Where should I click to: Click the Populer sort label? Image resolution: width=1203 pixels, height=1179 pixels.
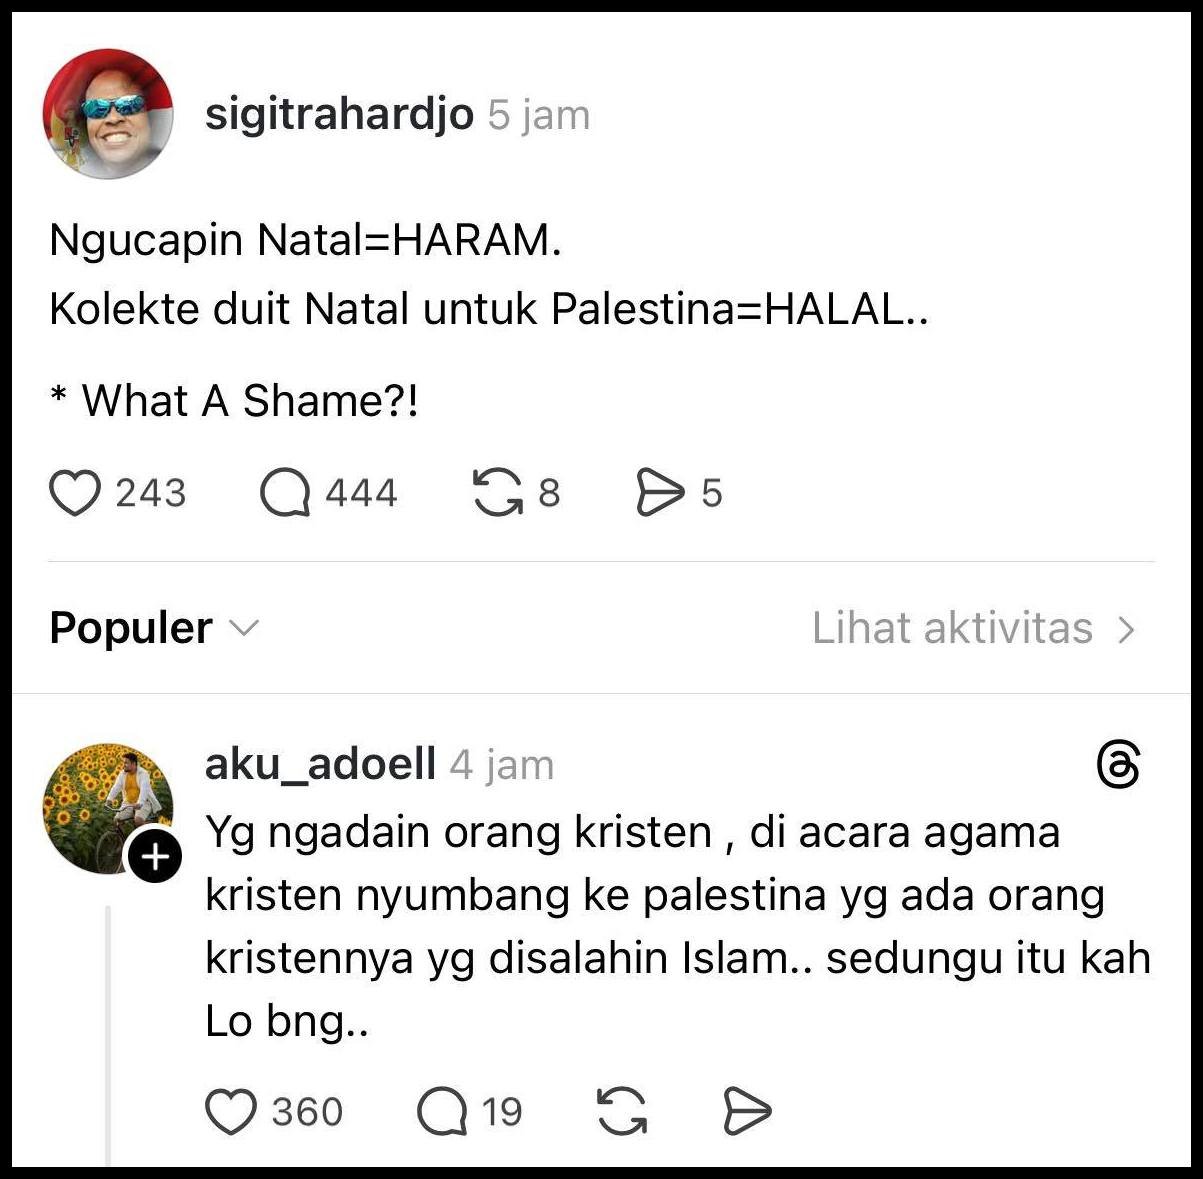pos(131,628)
